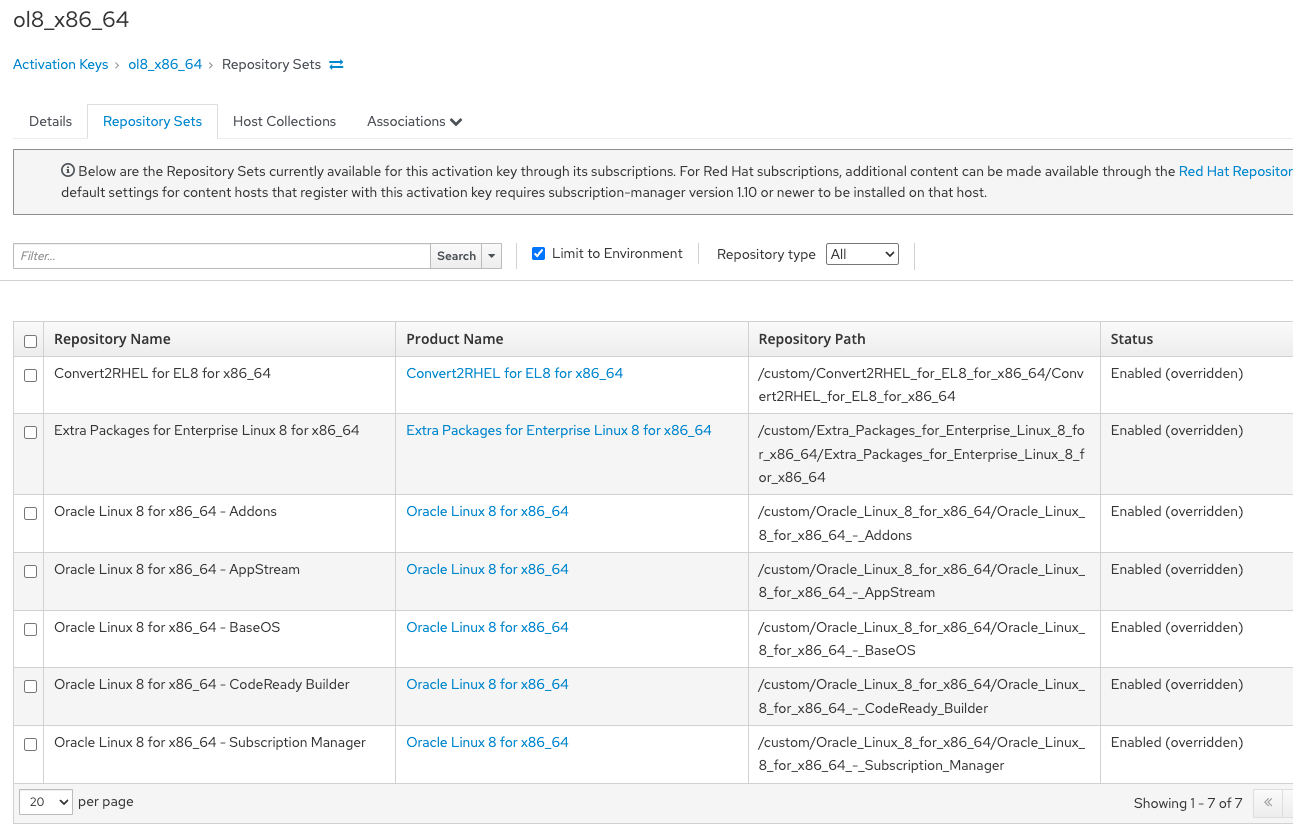Screen dimensions: 1293x836
Task: Select the Repository Sets tab
Action: pyautogui.click(x=152, y=121)
